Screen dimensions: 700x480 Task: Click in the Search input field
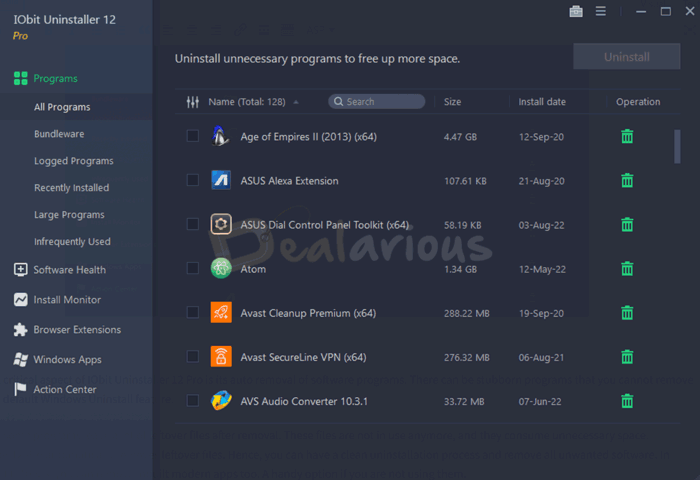coord(376,101)
